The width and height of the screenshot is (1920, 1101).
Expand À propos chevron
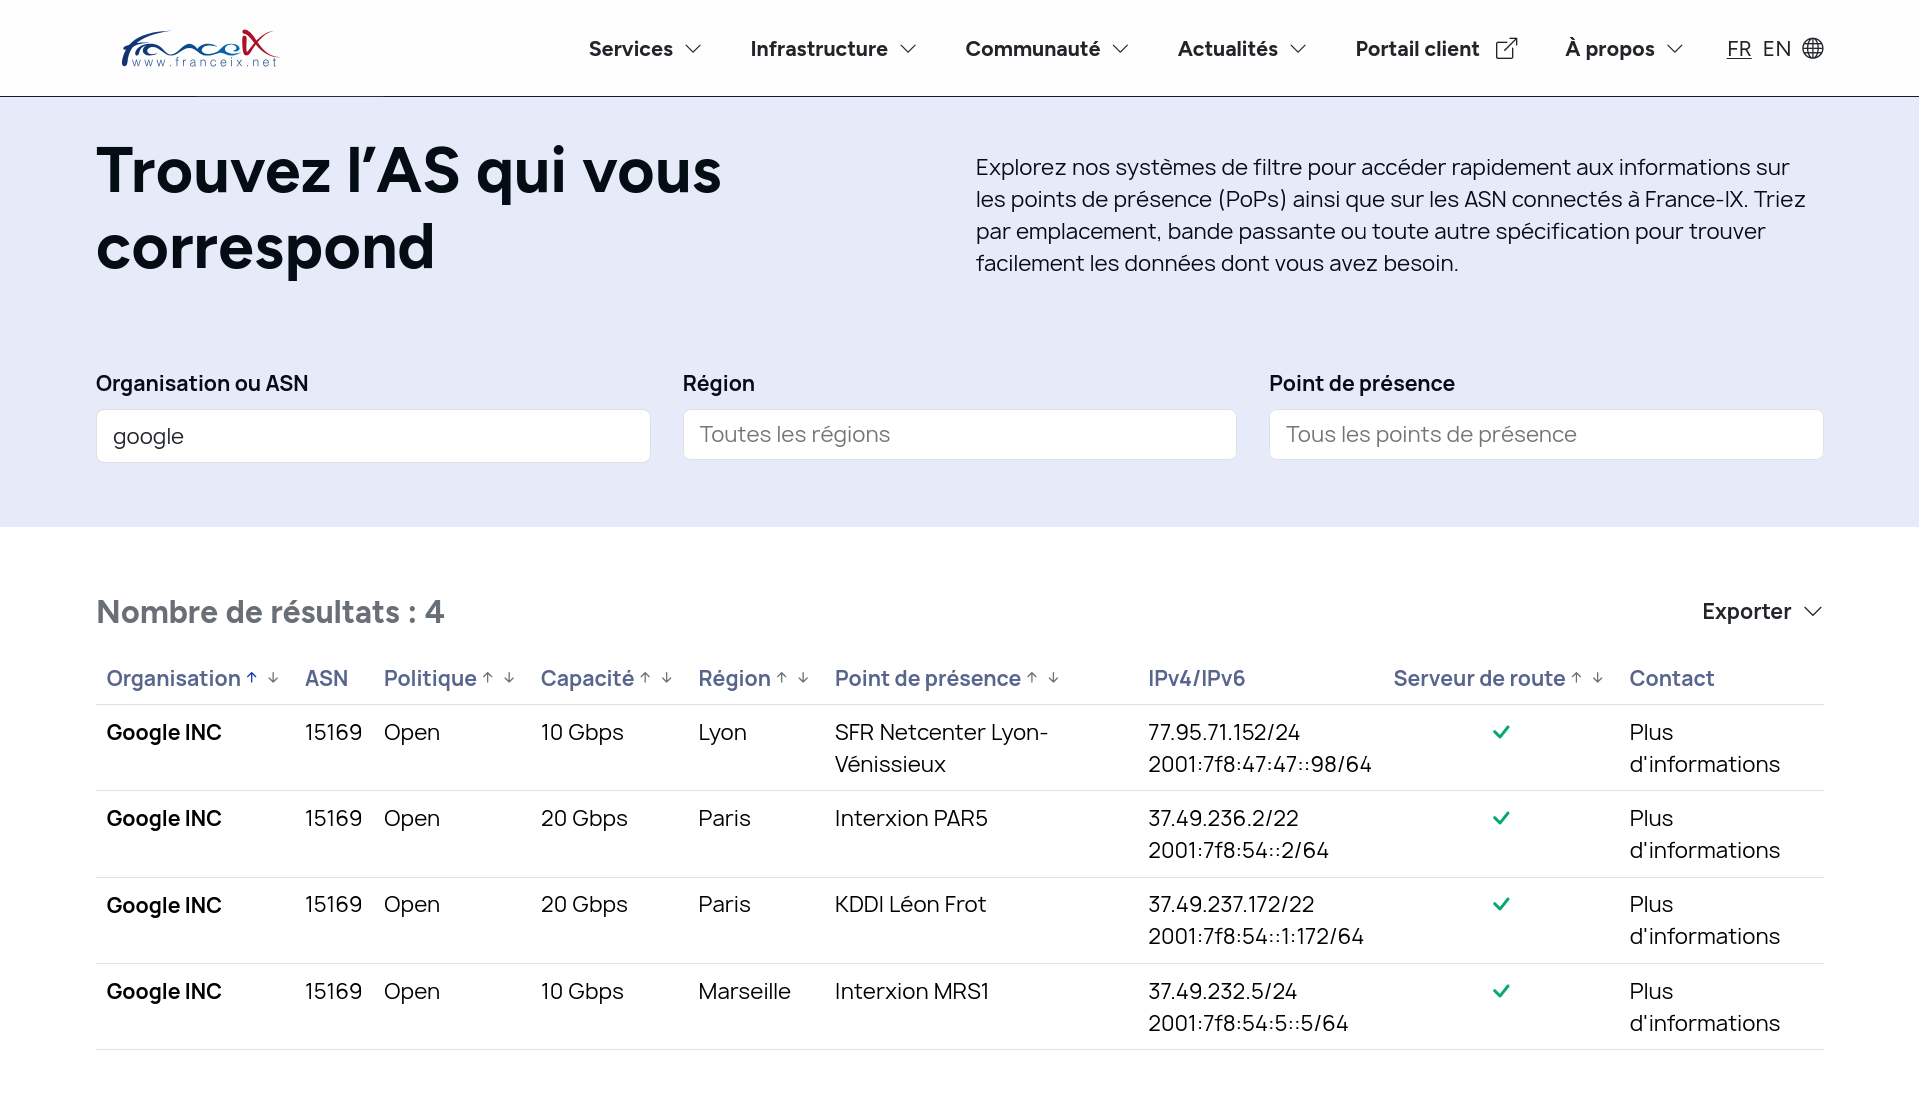pyautogui.click(x=1675, y=49)
